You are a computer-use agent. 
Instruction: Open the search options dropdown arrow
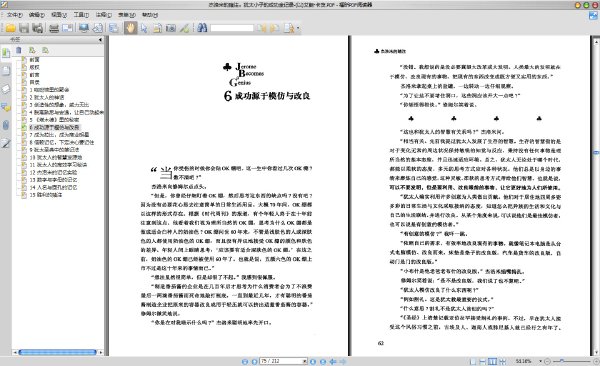(x=298, y=28)
